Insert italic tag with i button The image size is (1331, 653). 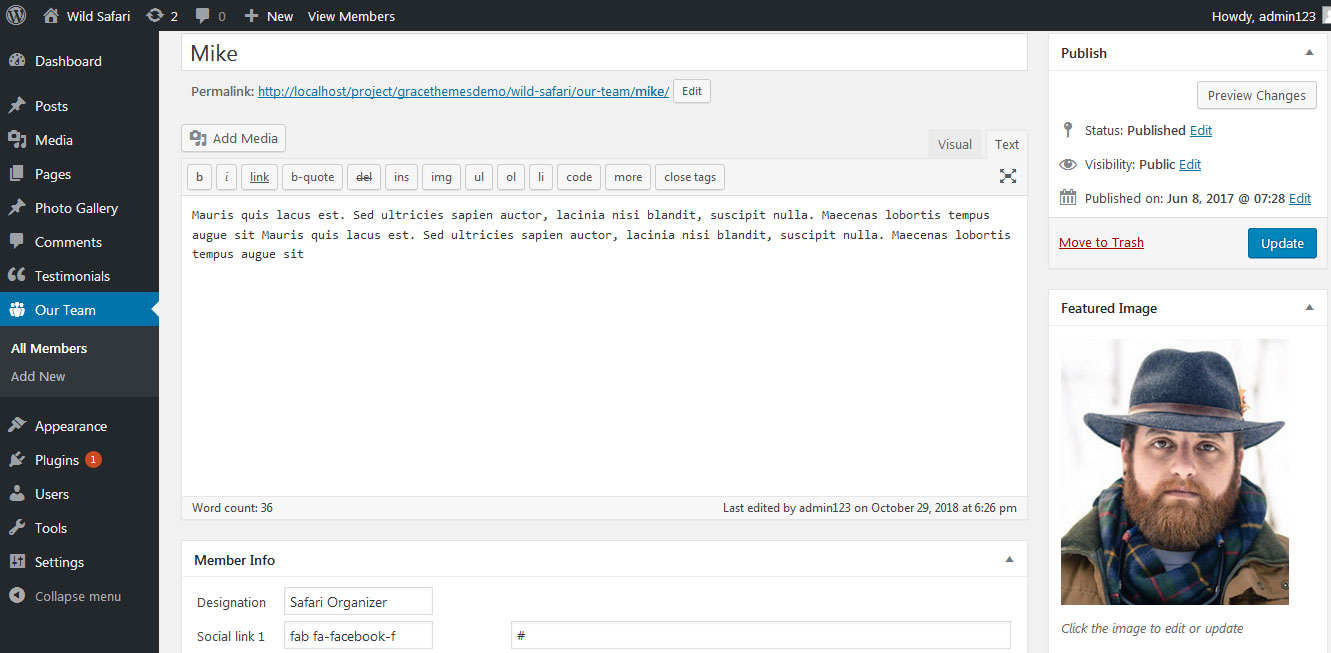tap(227, 177)
